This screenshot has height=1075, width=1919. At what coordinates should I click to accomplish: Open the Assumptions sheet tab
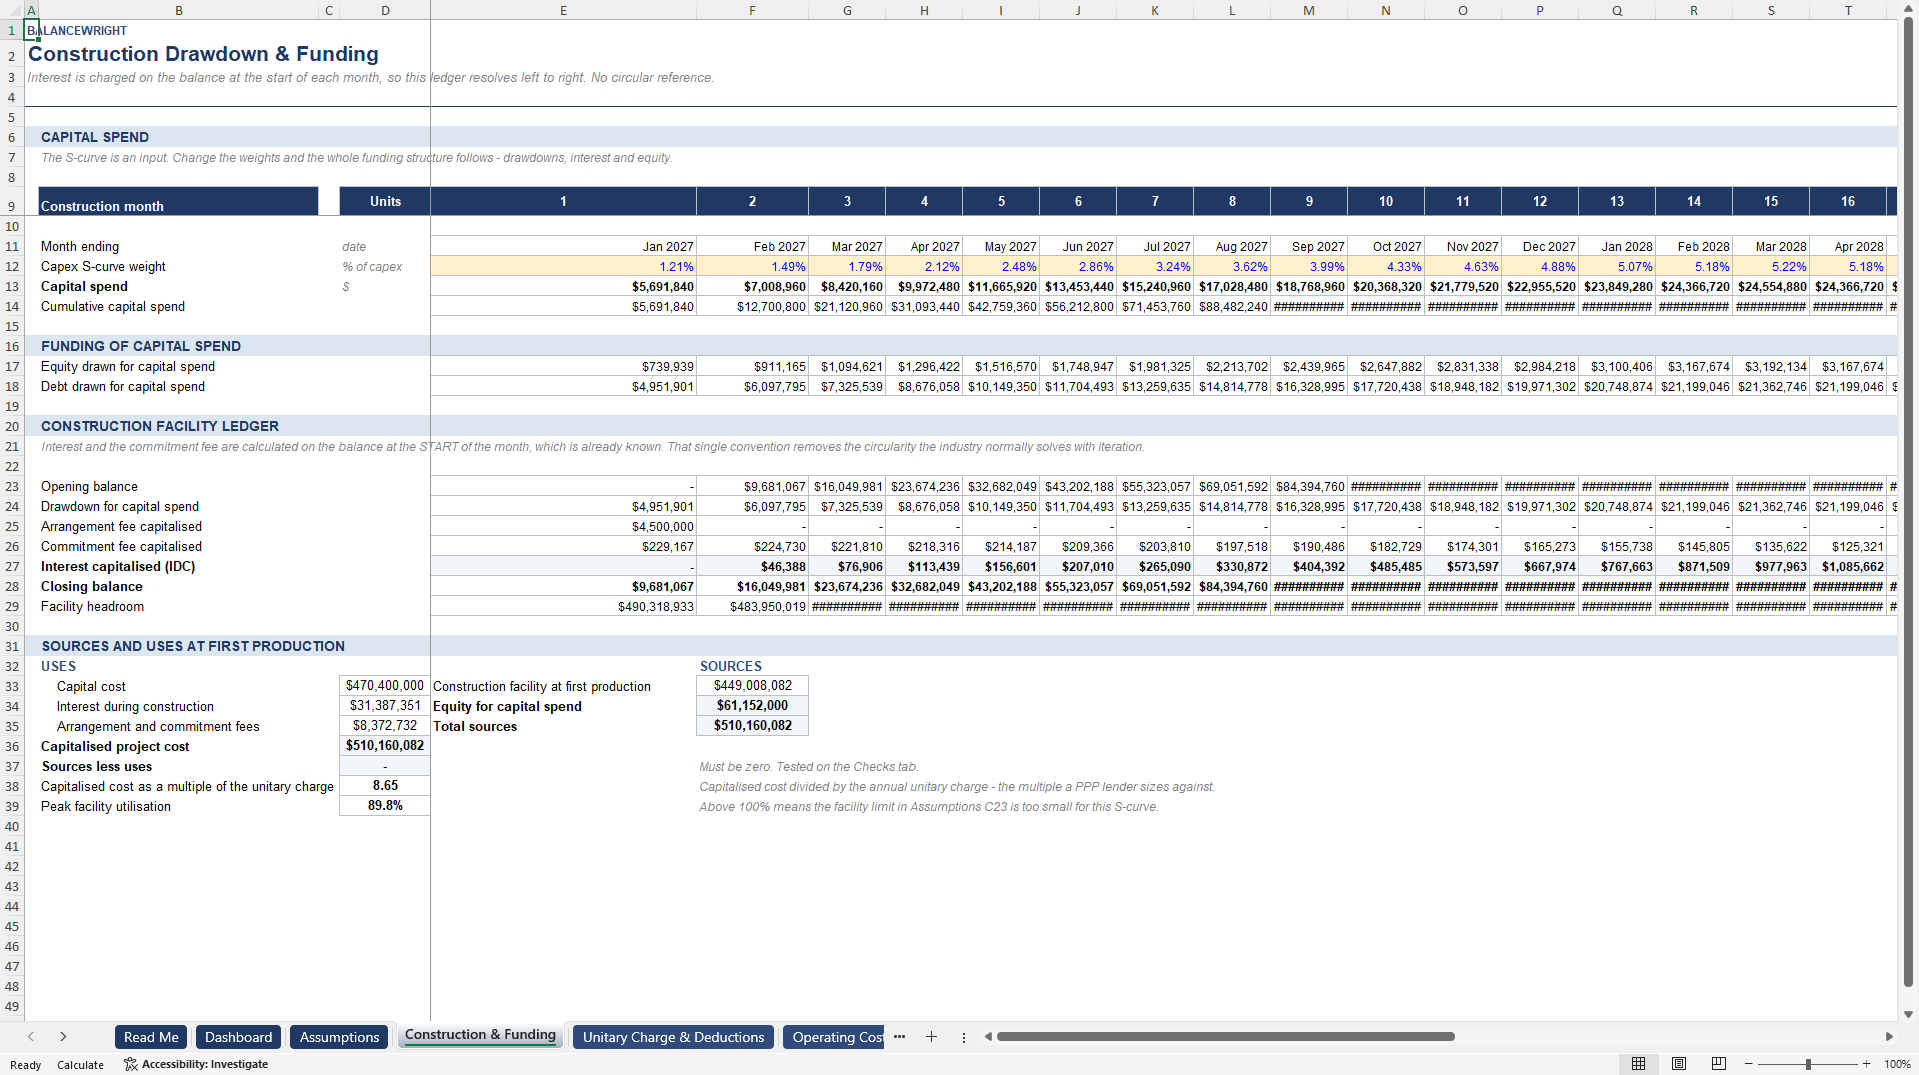pyautogui.click(x=339, y=1037)
